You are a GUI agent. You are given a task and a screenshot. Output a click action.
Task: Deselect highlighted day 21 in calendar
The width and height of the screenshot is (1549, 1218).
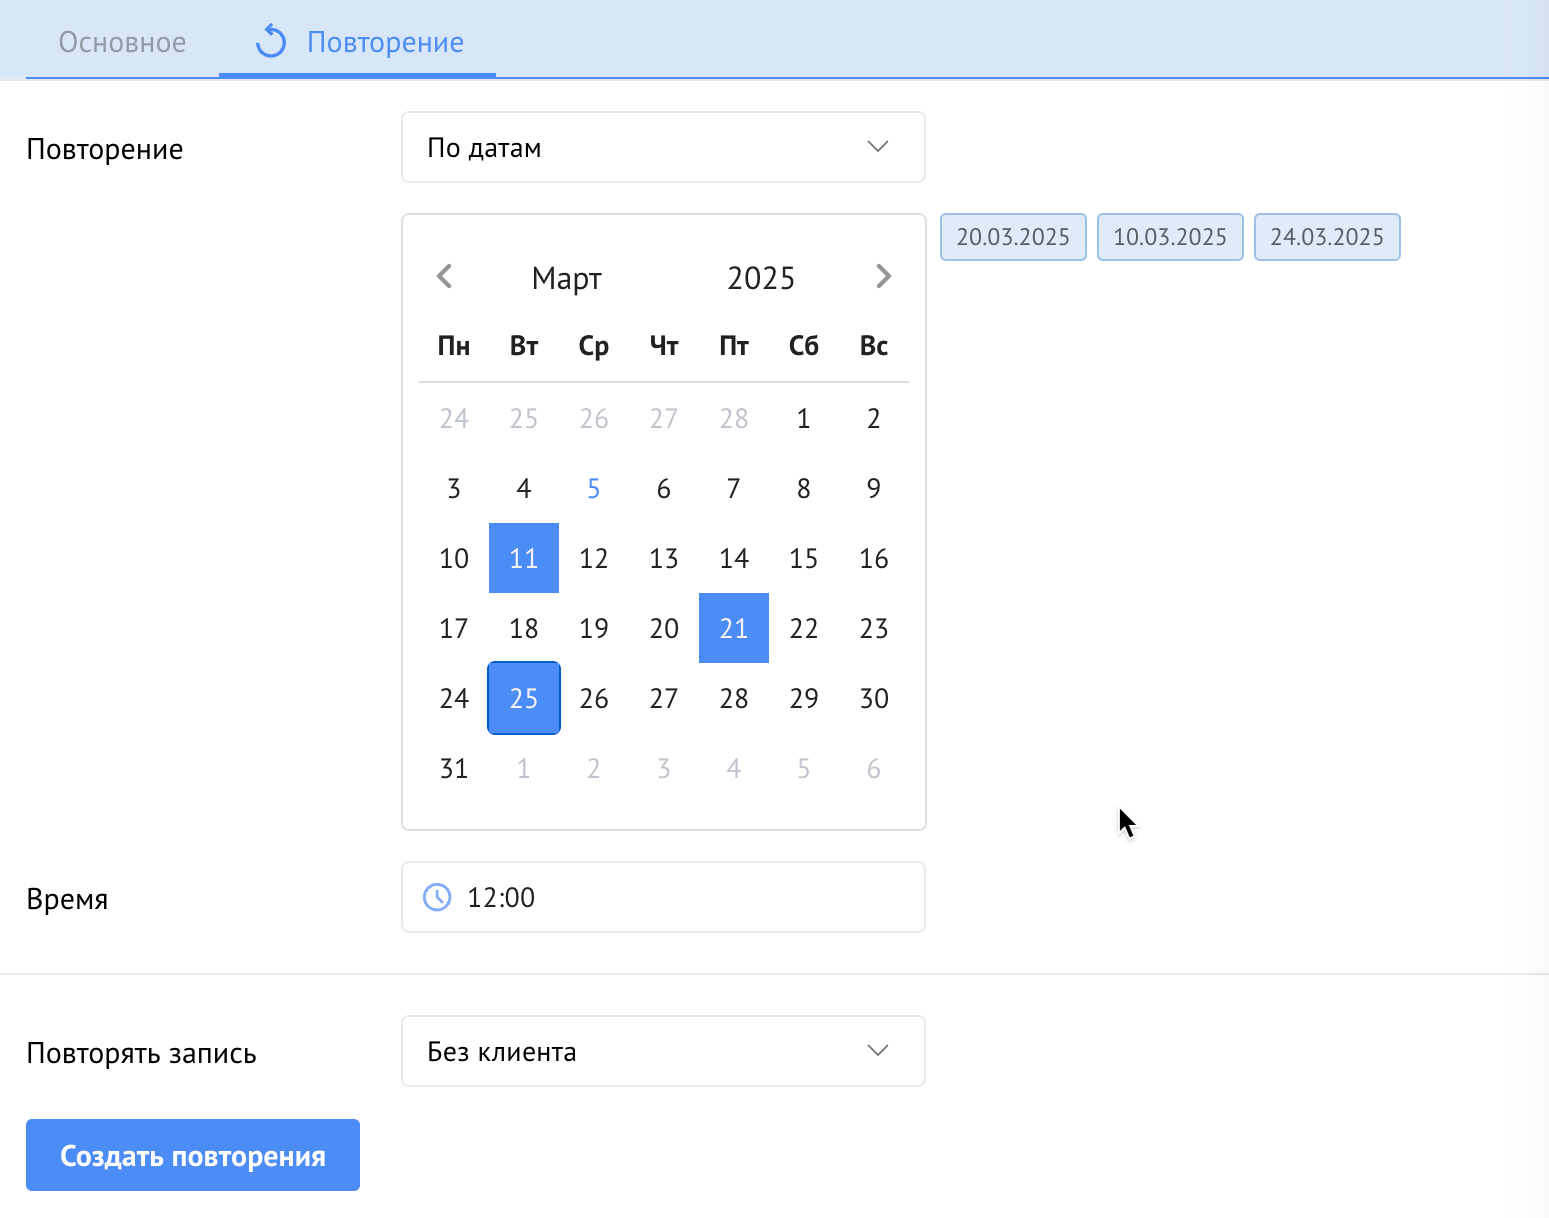click(734, 628)
